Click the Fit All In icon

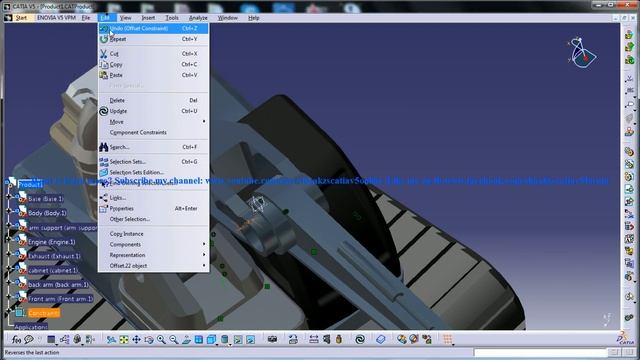[124, 339]
